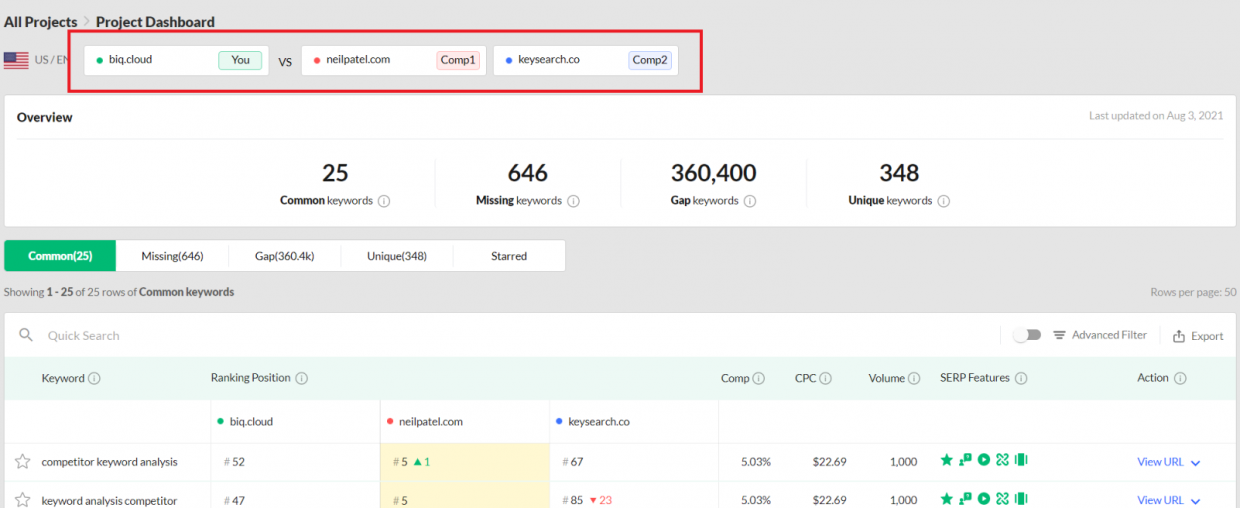Click info icon next to SERP Features
Viewport: 1240px width, 508px height.
[1020, 379]
